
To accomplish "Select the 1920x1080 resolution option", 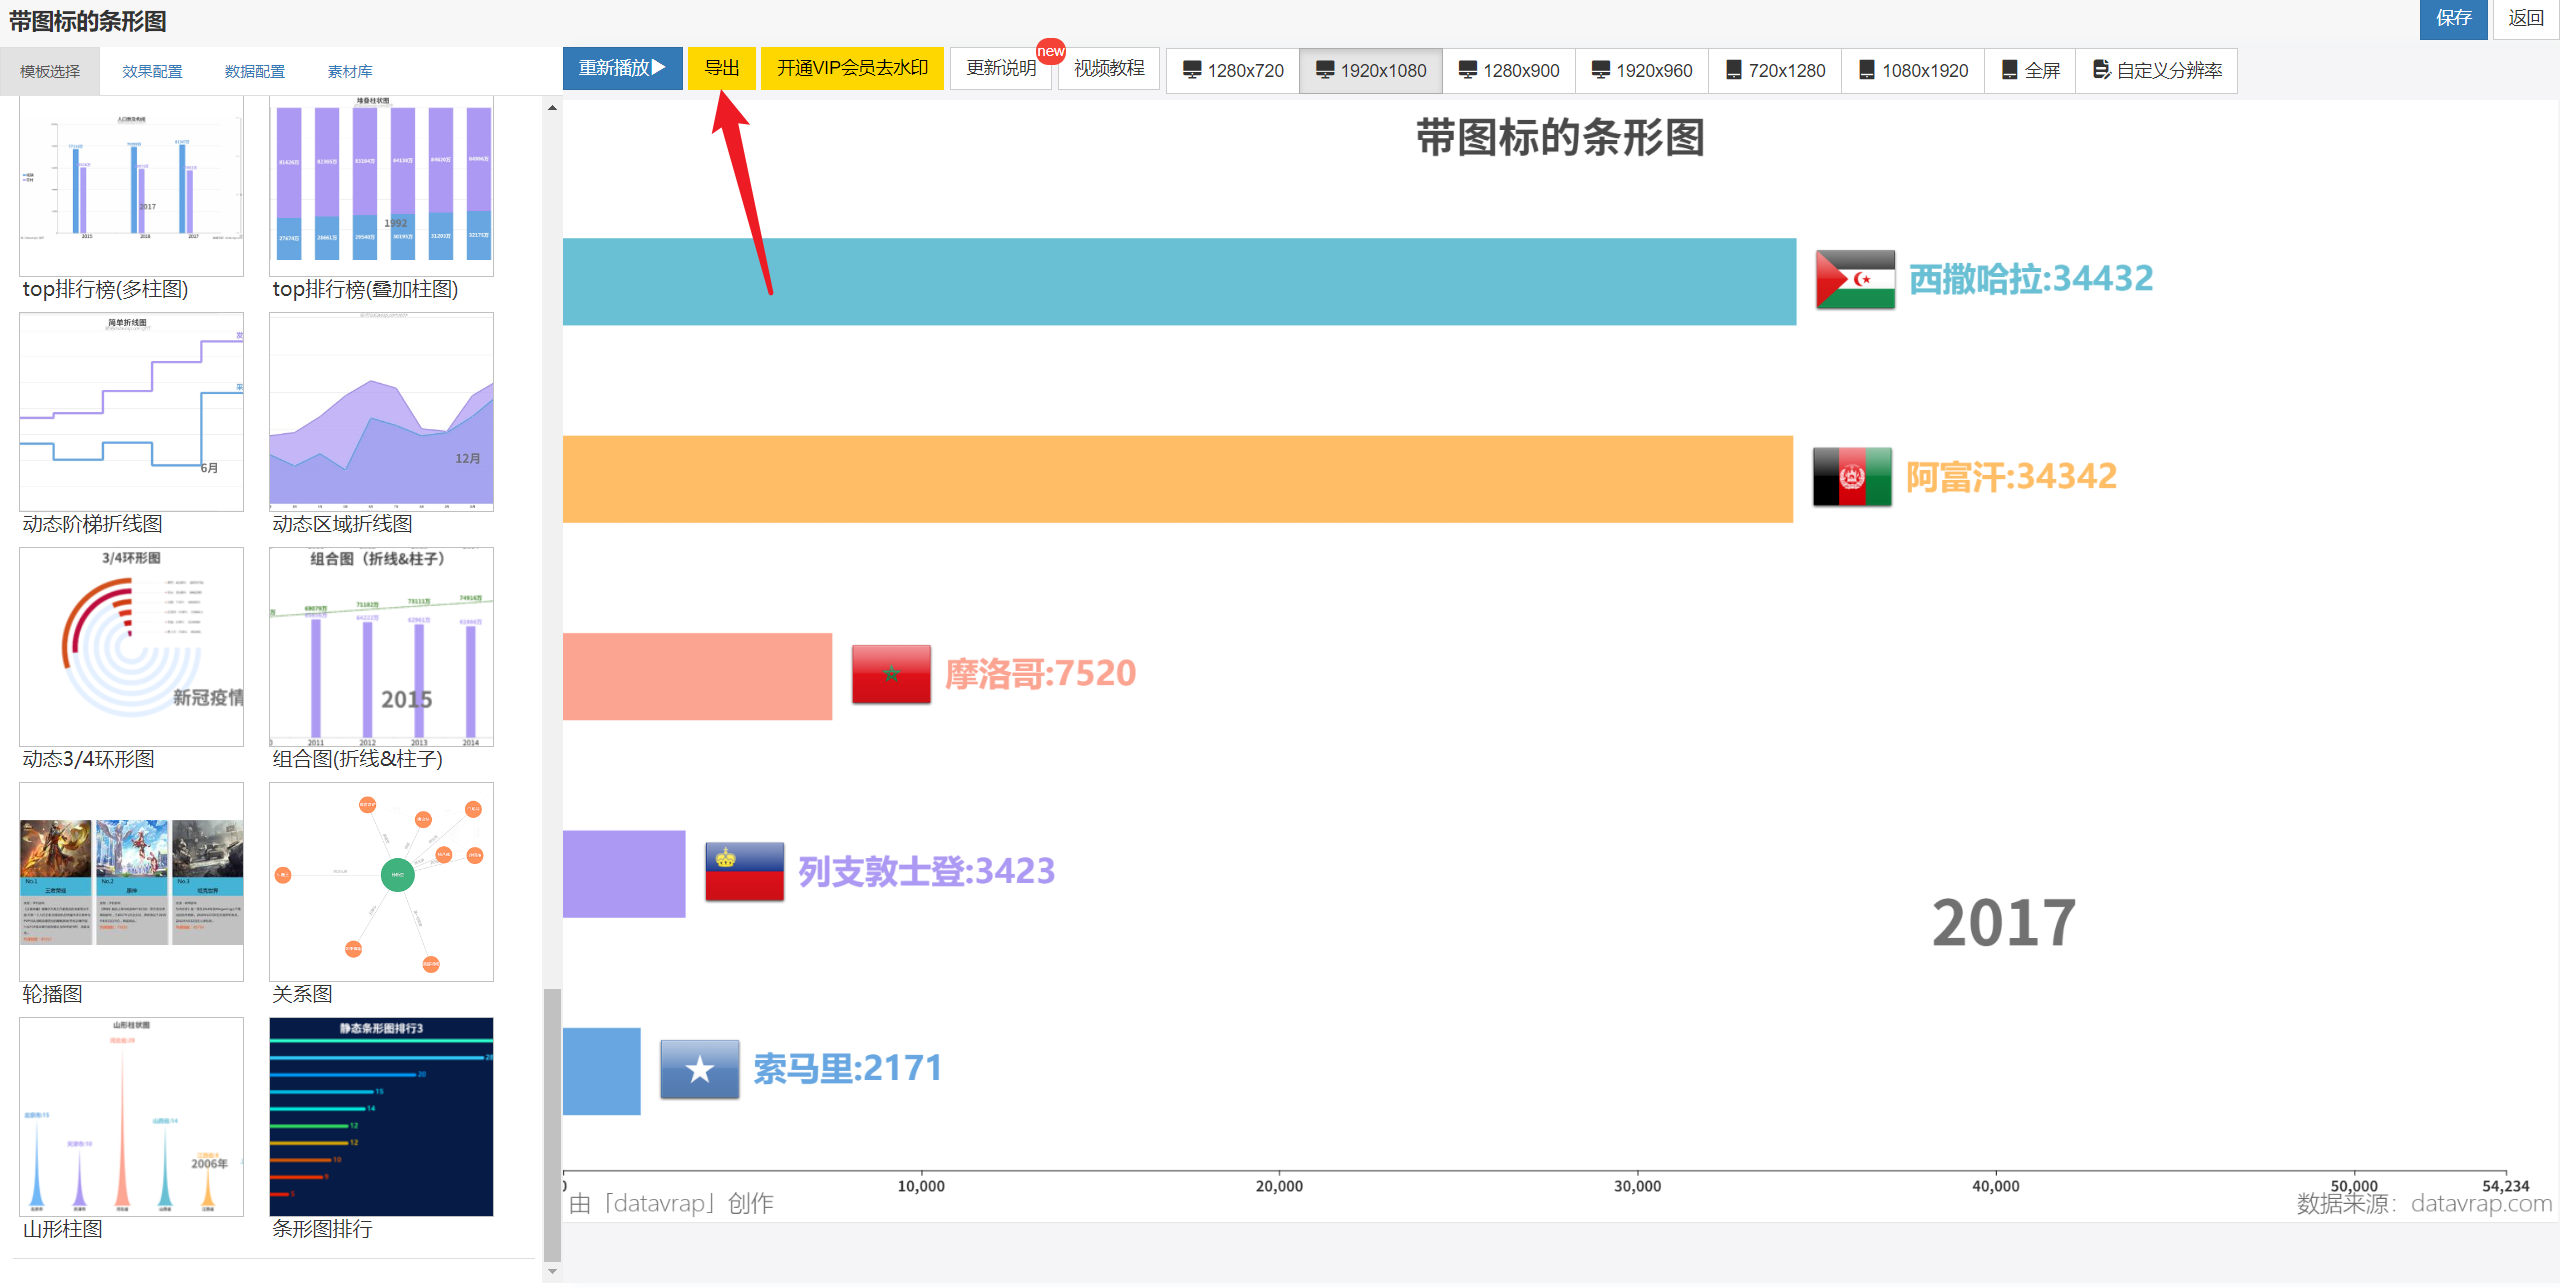I will (1370, 70).
